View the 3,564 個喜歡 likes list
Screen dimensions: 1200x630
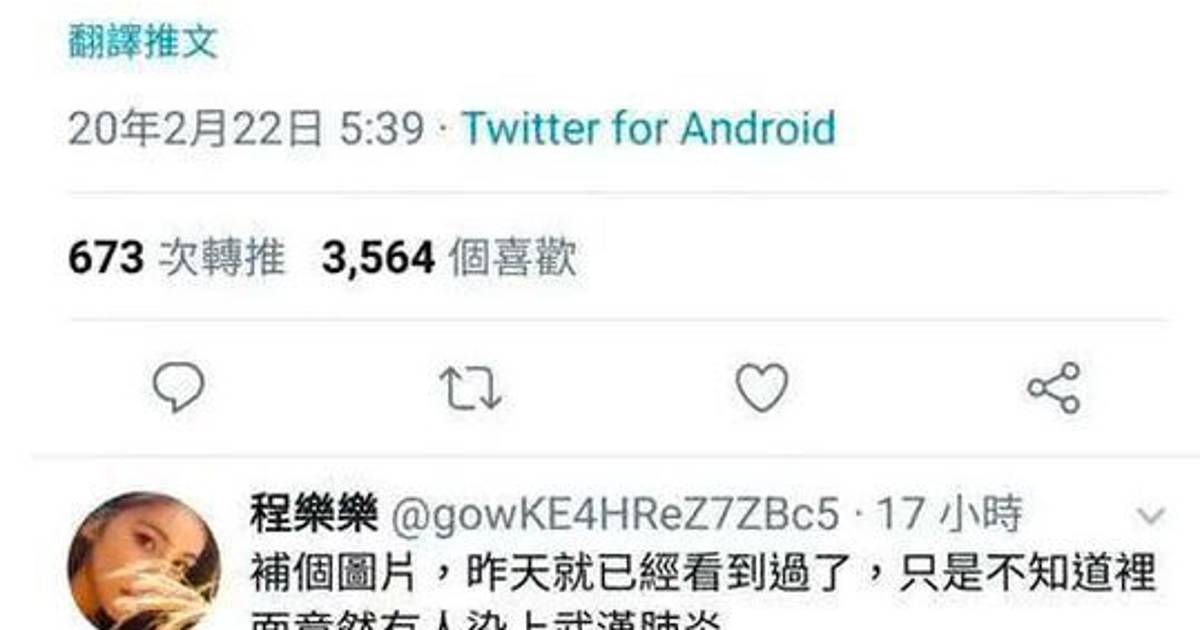point(449,259)
